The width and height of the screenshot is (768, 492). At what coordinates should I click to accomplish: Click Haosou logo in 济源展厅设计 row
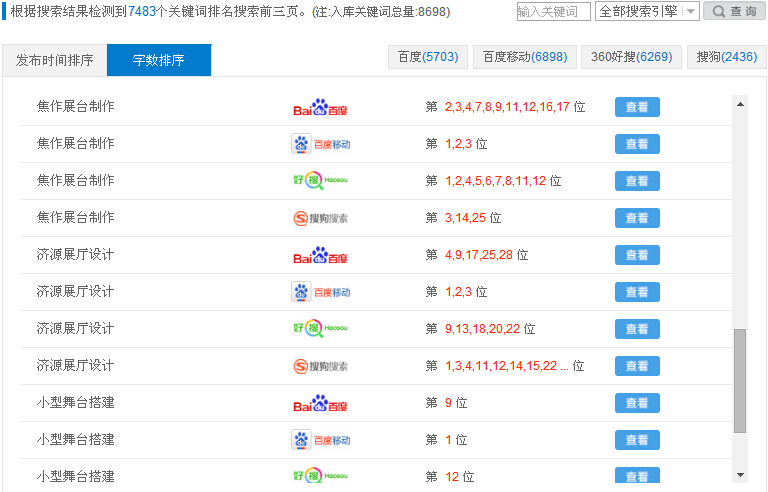320,328
